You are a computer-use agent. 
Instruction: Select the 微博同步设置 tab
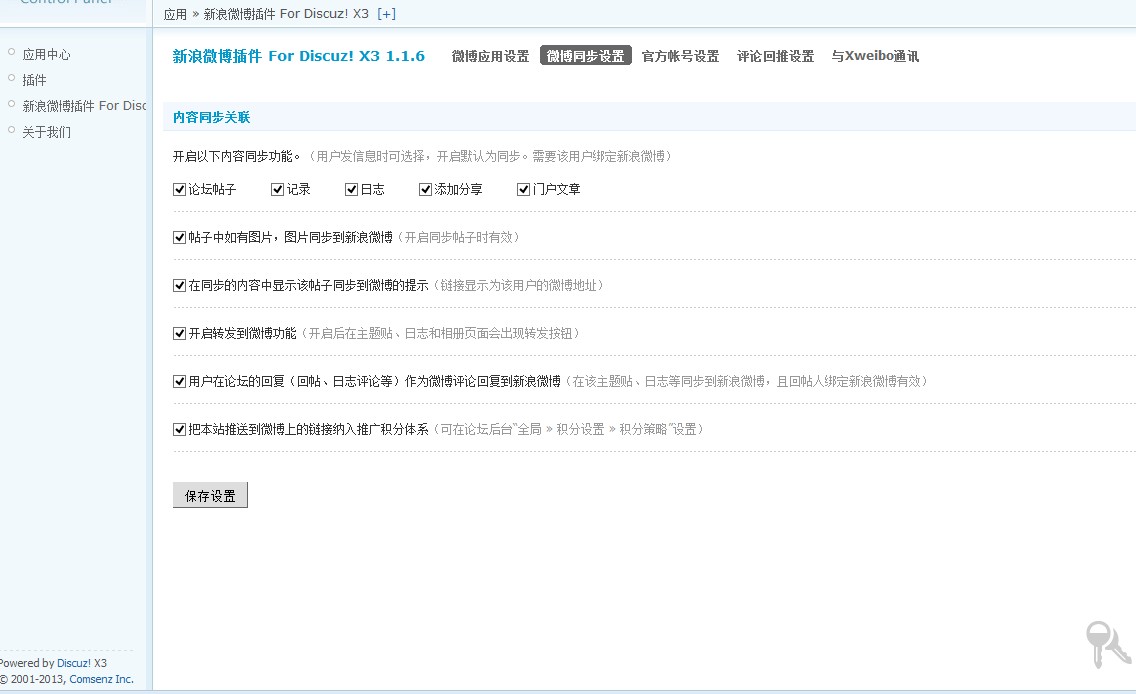pyautogui.click(x=585, y=56)
